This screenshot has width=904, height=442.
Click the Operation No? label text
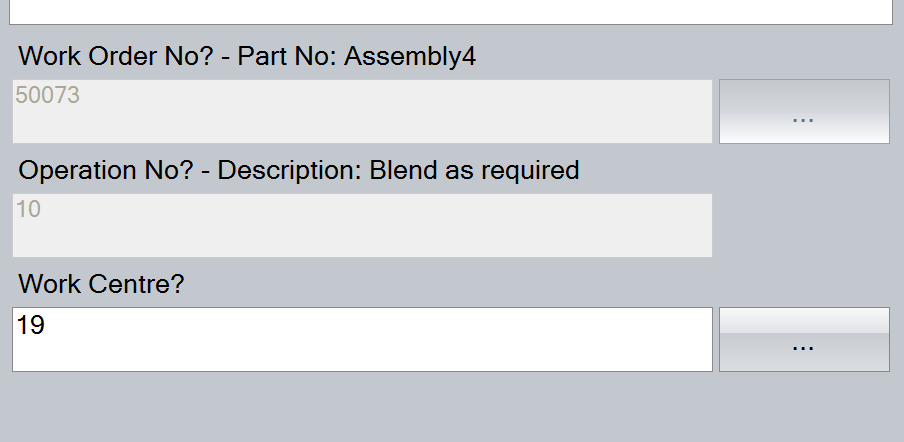tap(106, 170)
